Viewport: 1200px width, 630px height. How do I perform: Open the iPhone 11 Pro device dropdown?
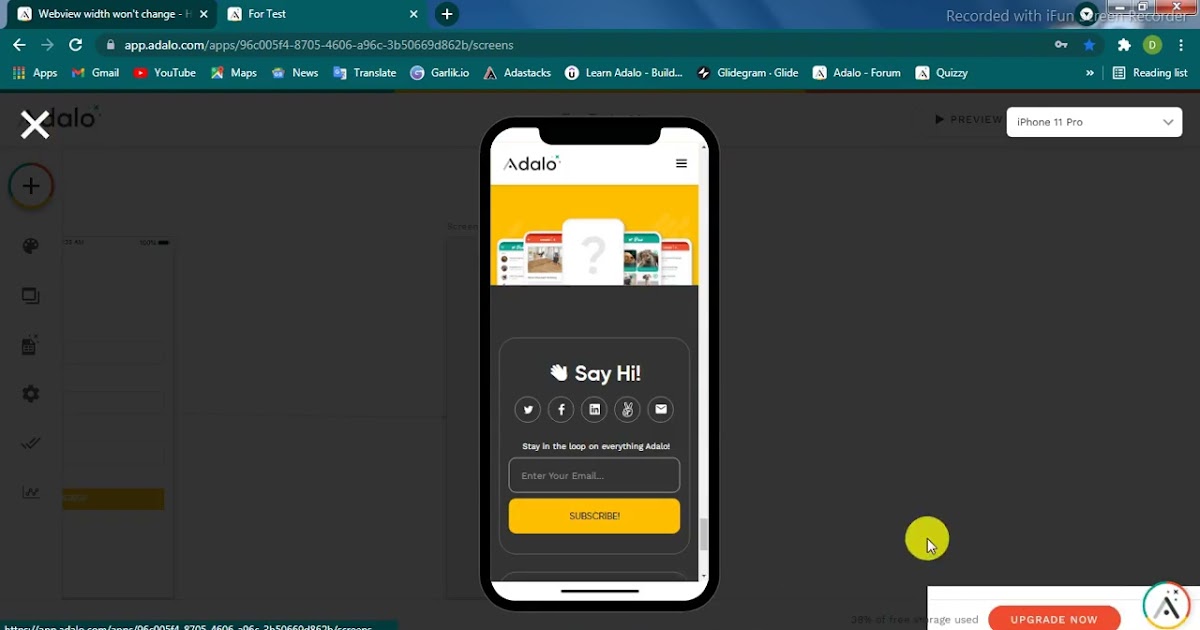click(1094, 122)
